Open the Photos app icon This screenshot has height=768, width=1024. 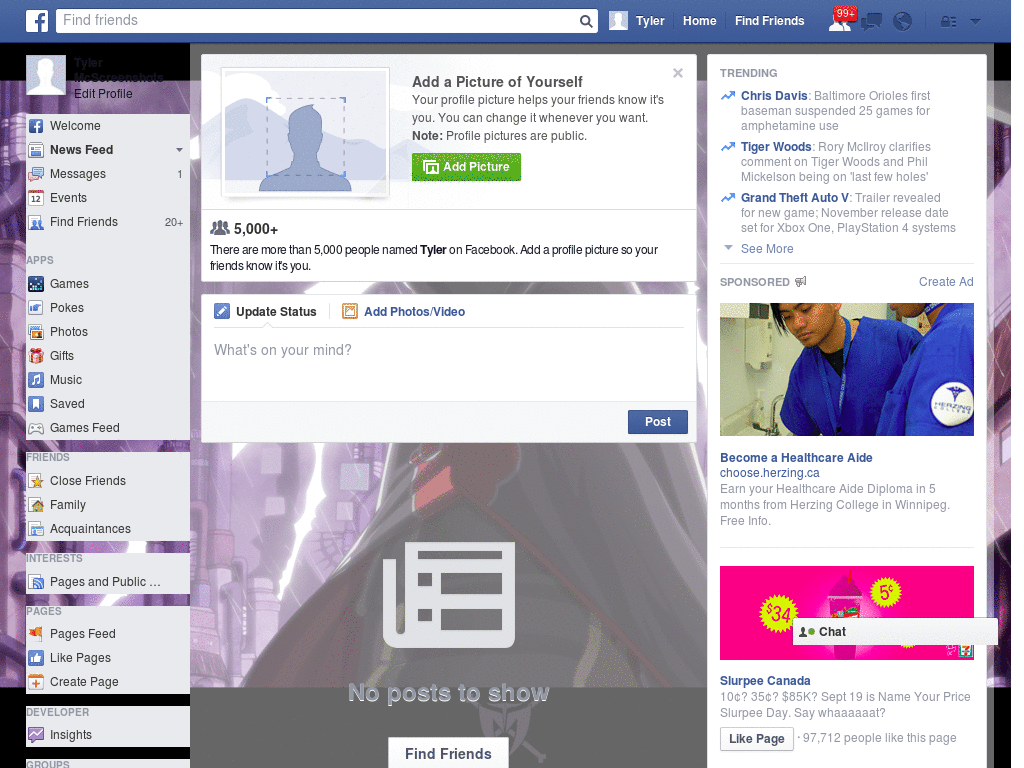36,332
